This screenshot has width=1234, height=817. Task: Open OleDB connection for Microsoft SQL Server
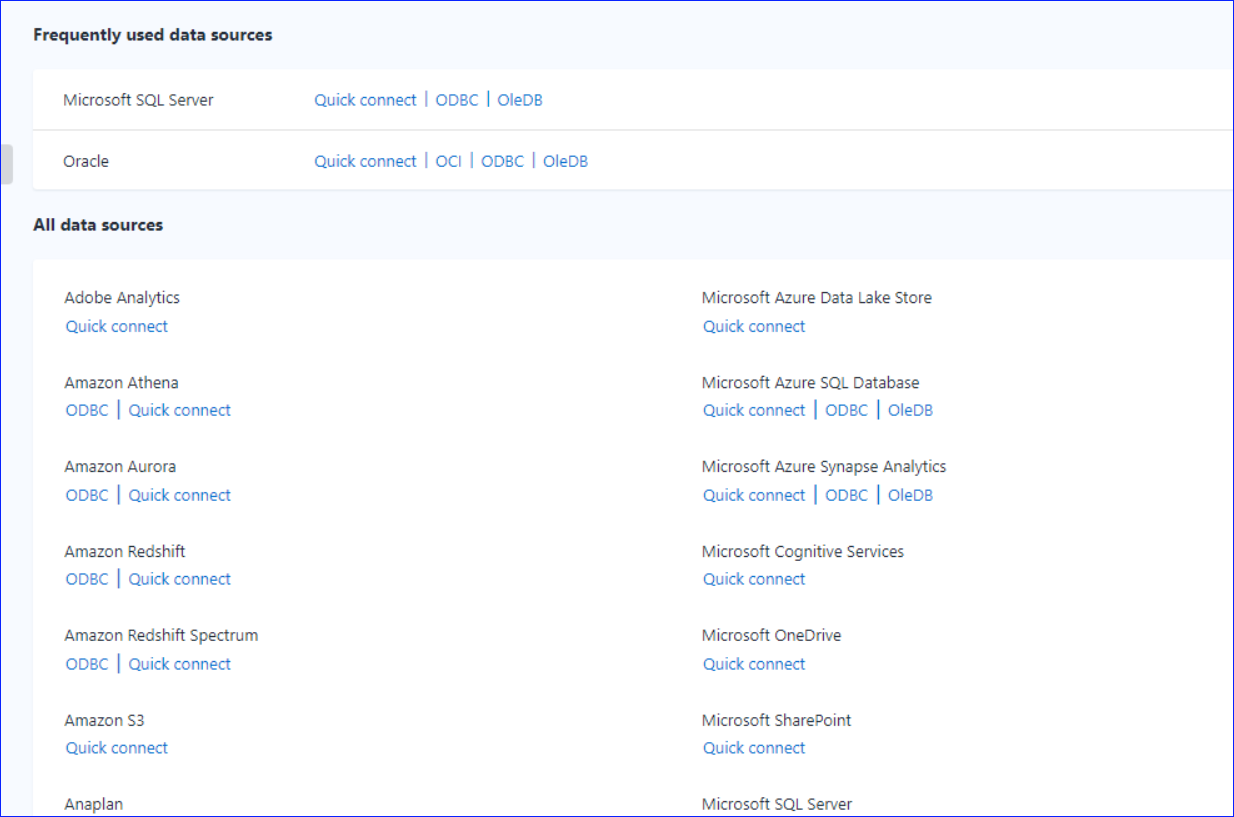(x=519, y=100)
